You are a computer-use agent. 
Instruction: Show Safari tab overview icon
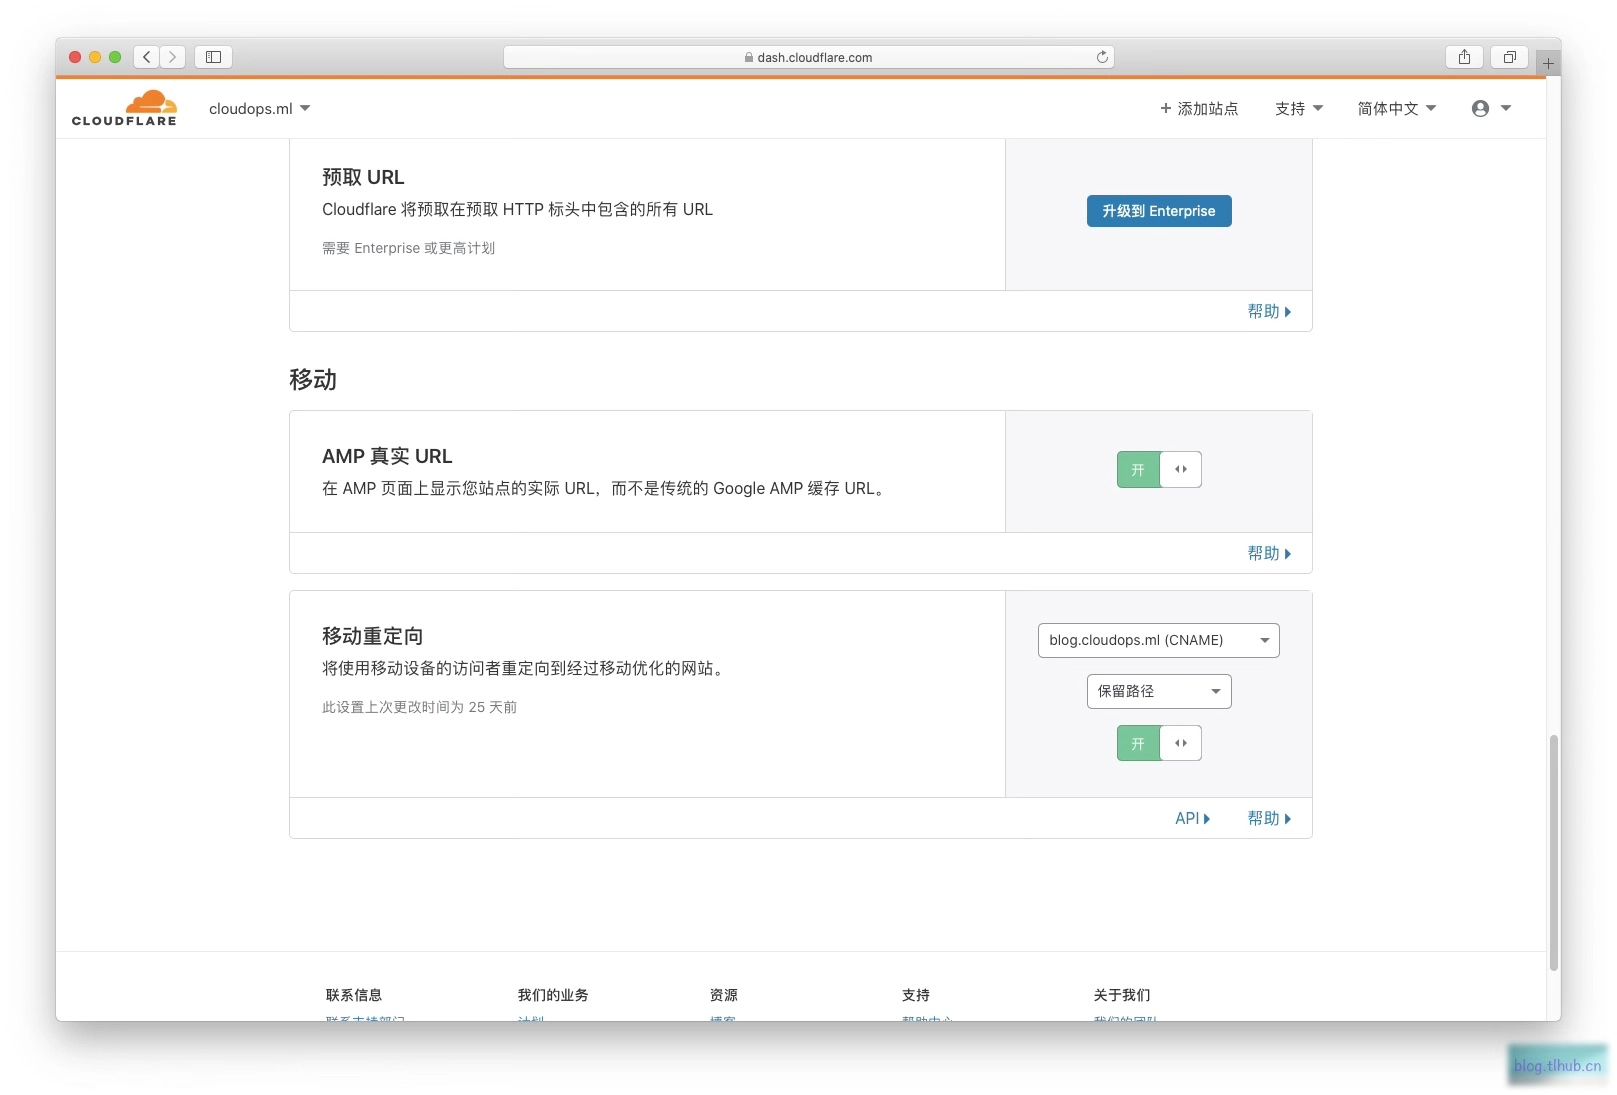1510,57
